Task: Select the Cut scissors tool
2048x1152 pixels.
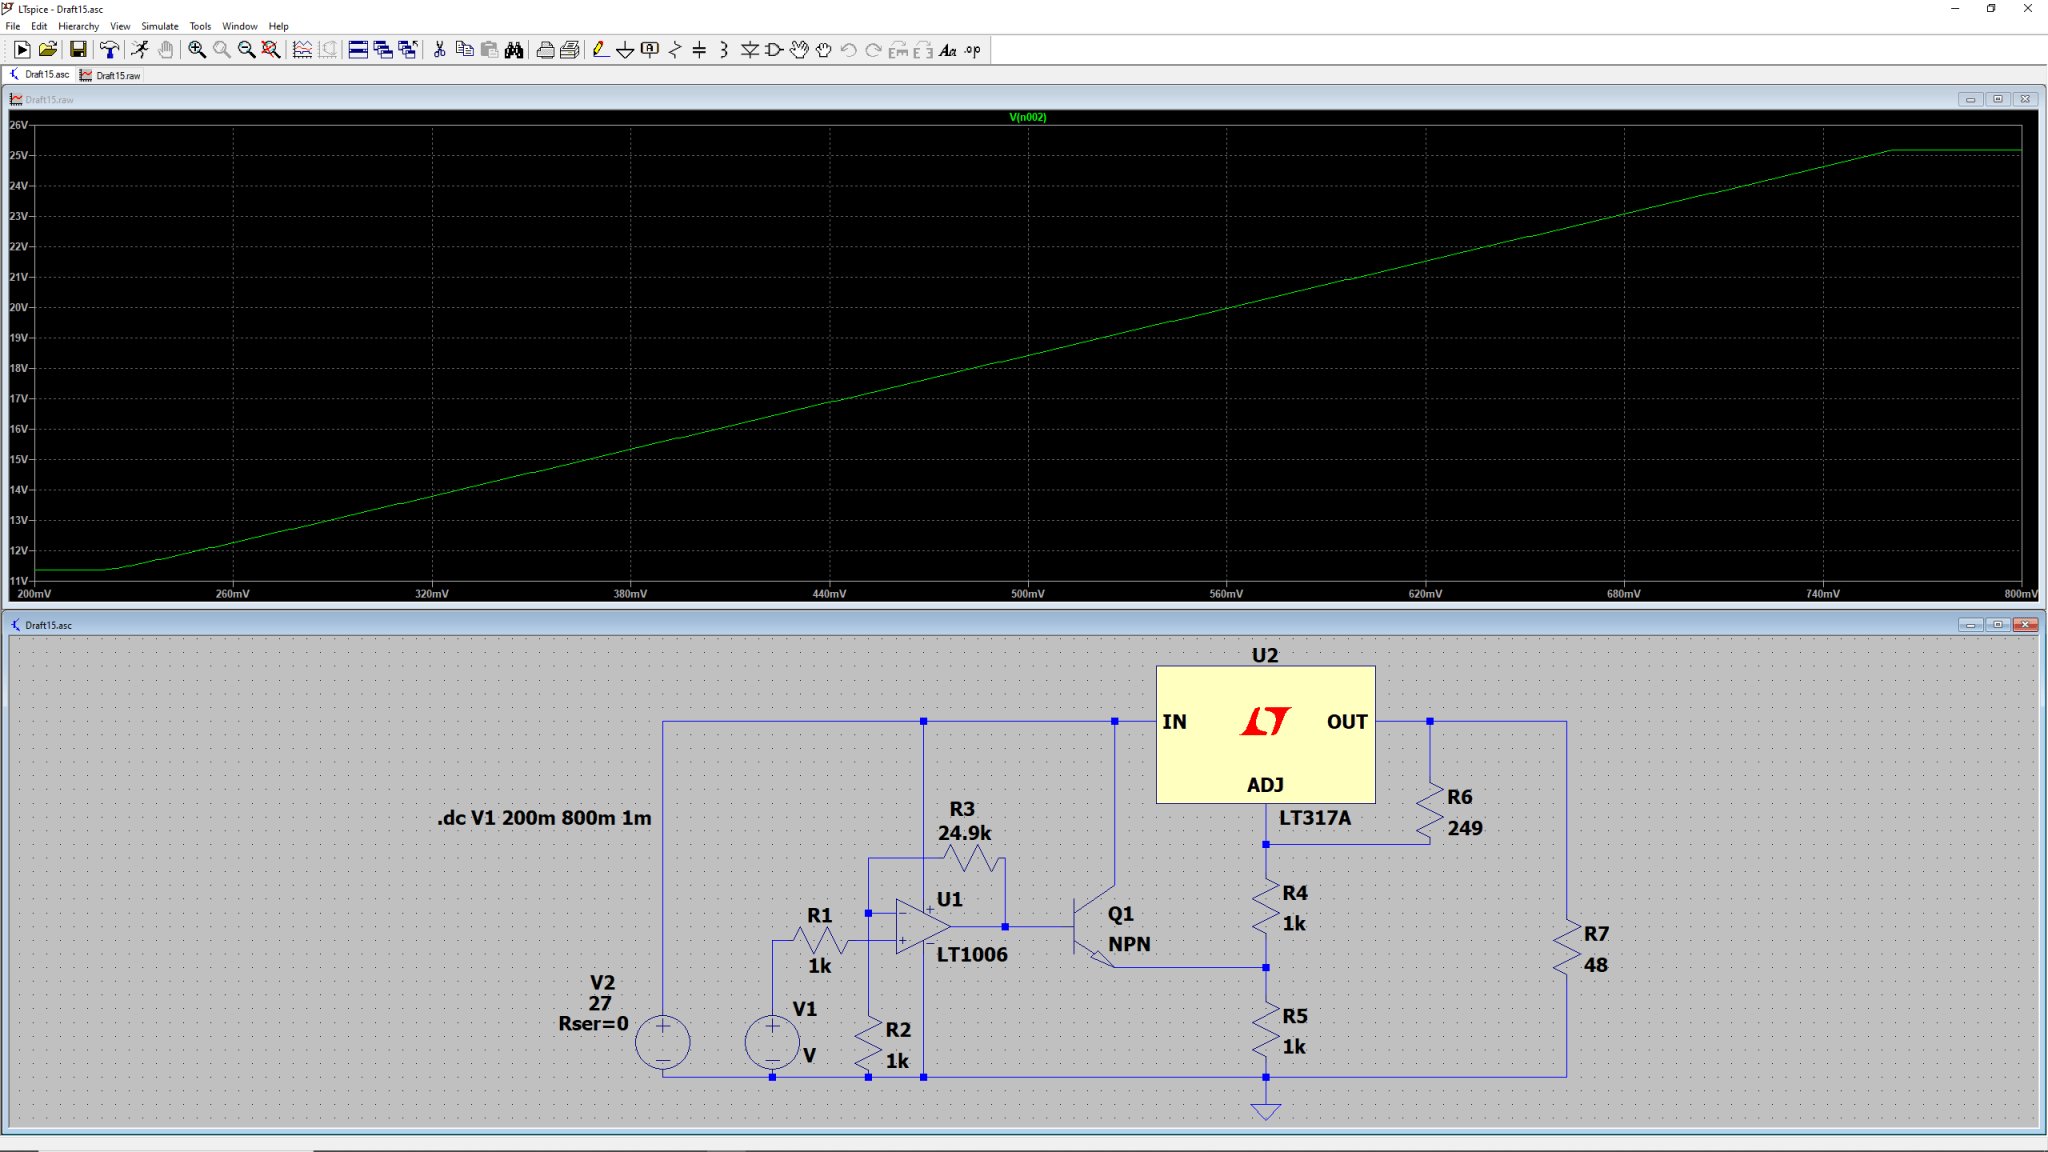Action: click(x=439, y=50)
